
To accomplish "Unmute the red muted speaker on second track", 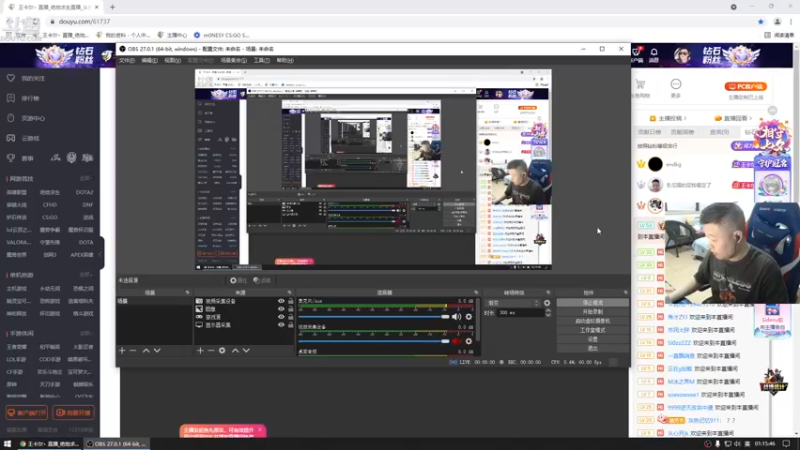I will (x=456, y=341).
